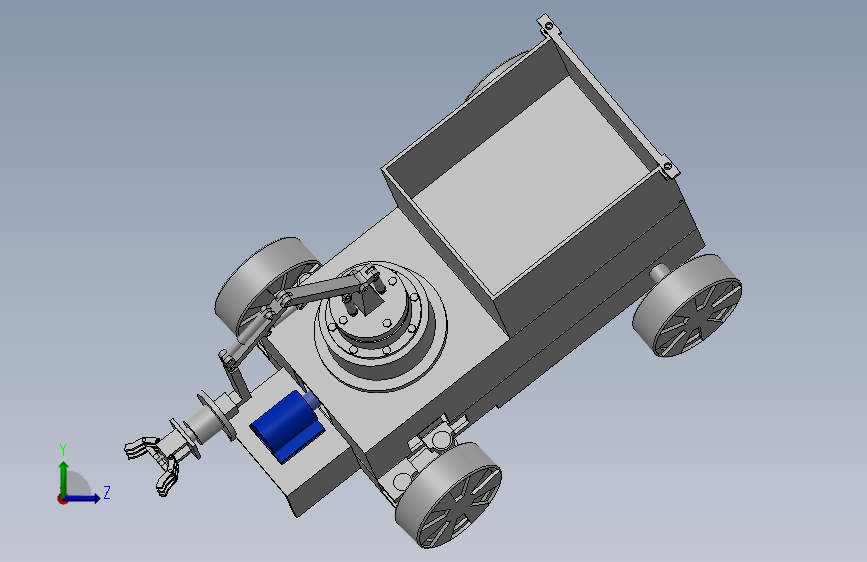Viewport: 867px width, 562px height.
Task: Select the front right spoked wheel
Action: pyautogui.click(x=449, y=496)
